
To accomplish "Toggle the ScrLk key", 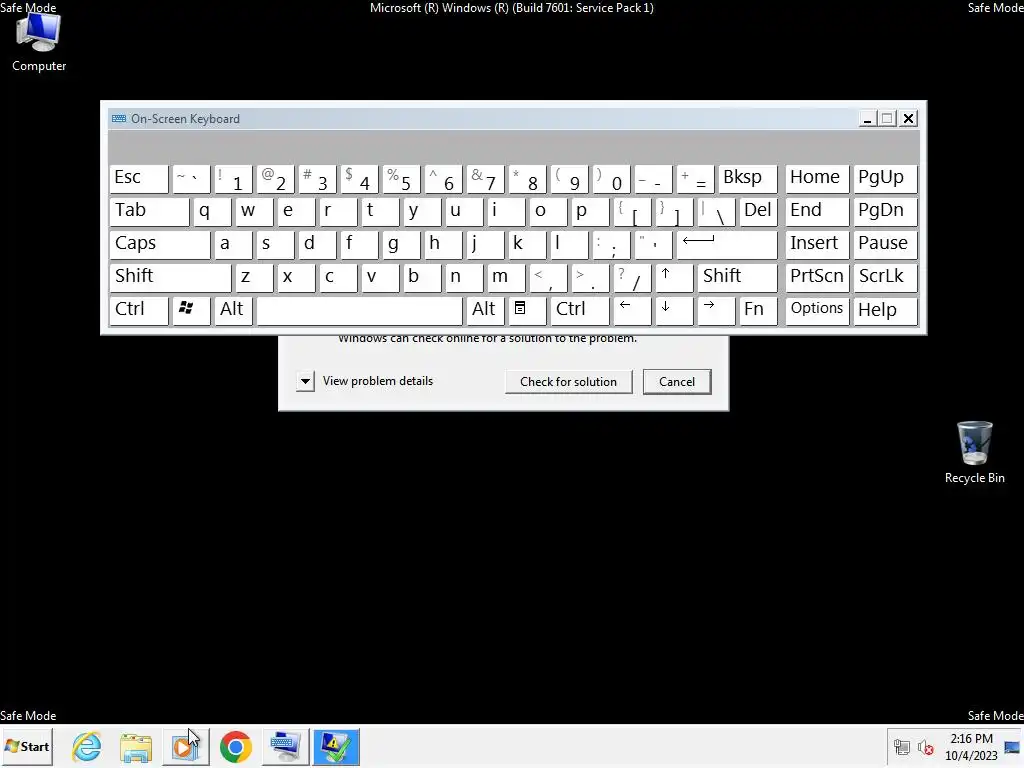I will 885,277.
